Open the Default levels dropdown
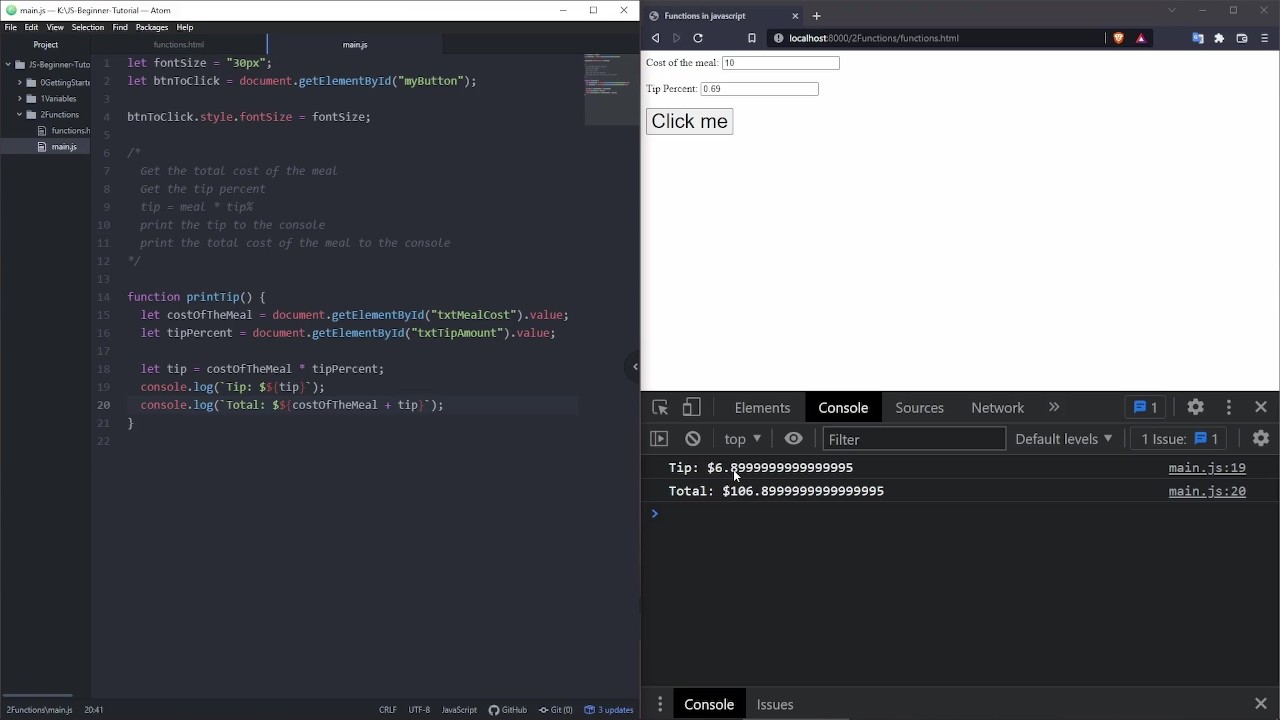The width and height of the screenshot is (1280, 720). coord(1064,439)
